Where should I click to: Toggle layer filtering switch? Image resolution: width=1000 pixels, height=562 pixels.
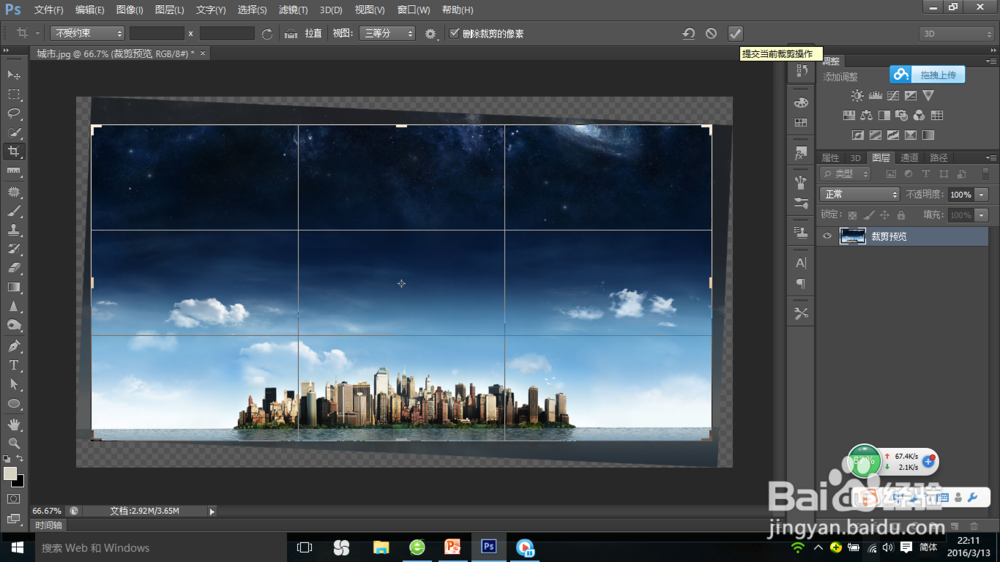(985, 174)
